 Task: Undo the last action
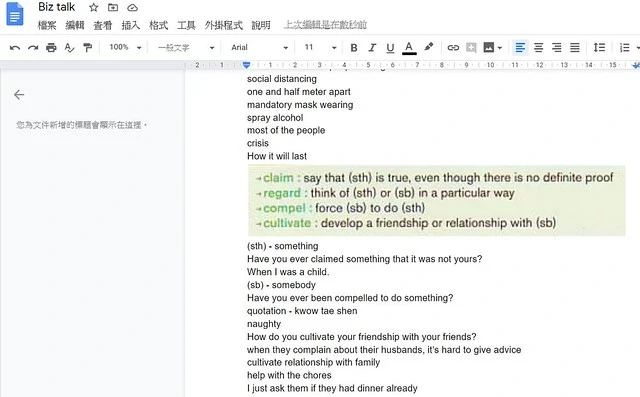15,48
